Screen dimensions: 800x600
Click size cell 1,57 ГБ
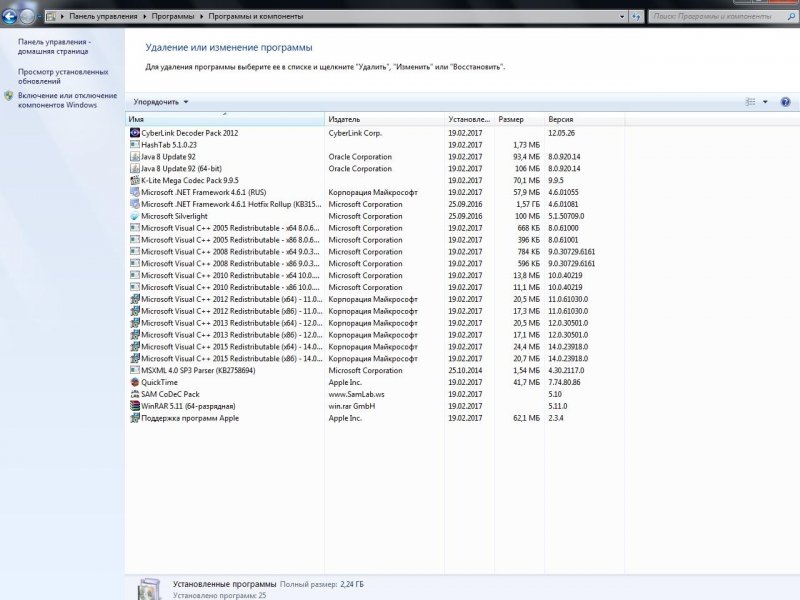coord(528,204)
